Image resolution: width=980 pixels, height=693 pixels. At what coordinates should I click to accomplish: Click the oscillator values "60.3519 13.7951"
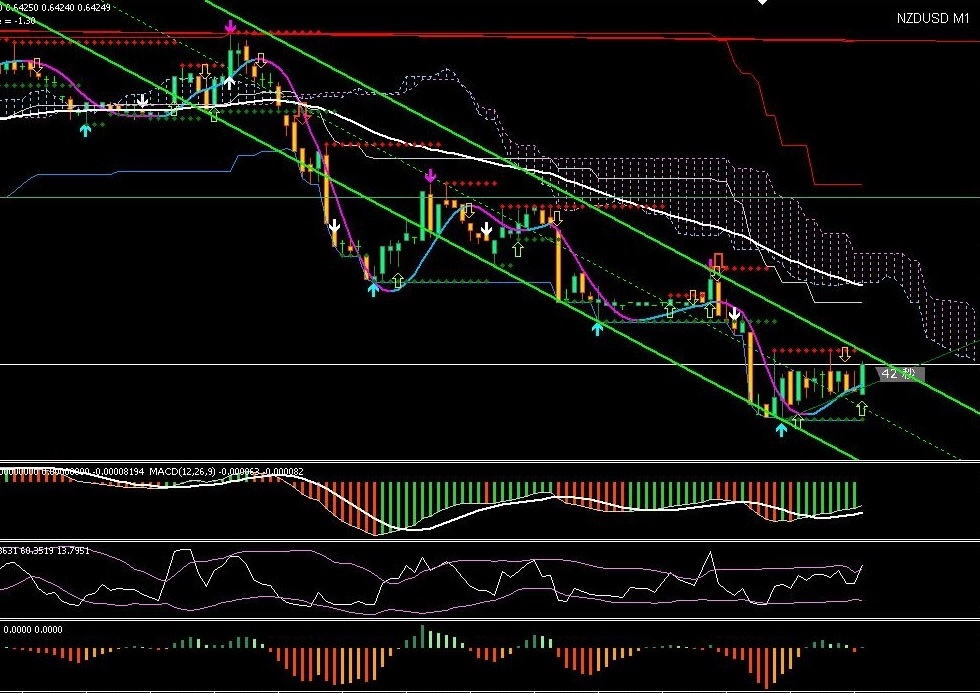56,551
